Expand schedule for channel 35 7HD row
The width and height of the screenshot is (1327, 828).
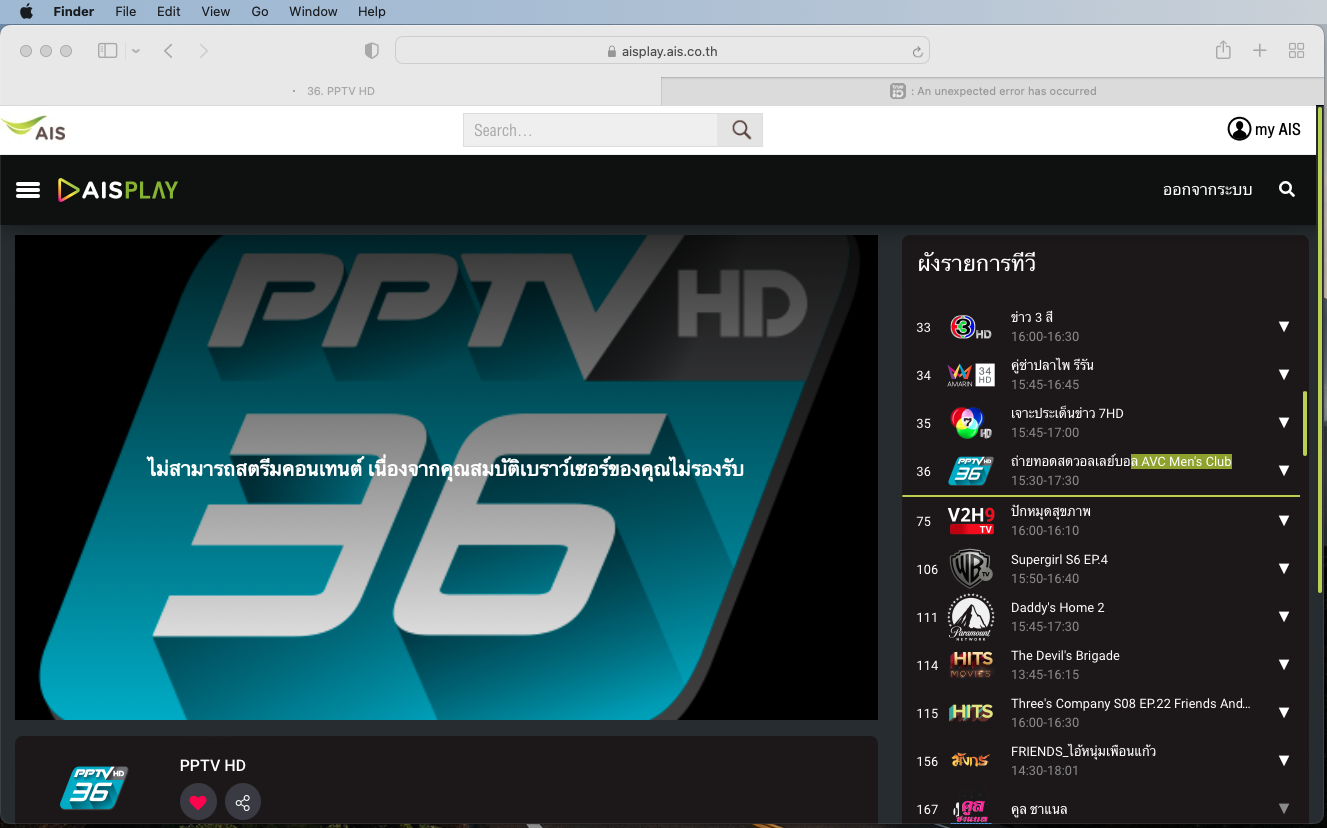[x=1284, y=423]
